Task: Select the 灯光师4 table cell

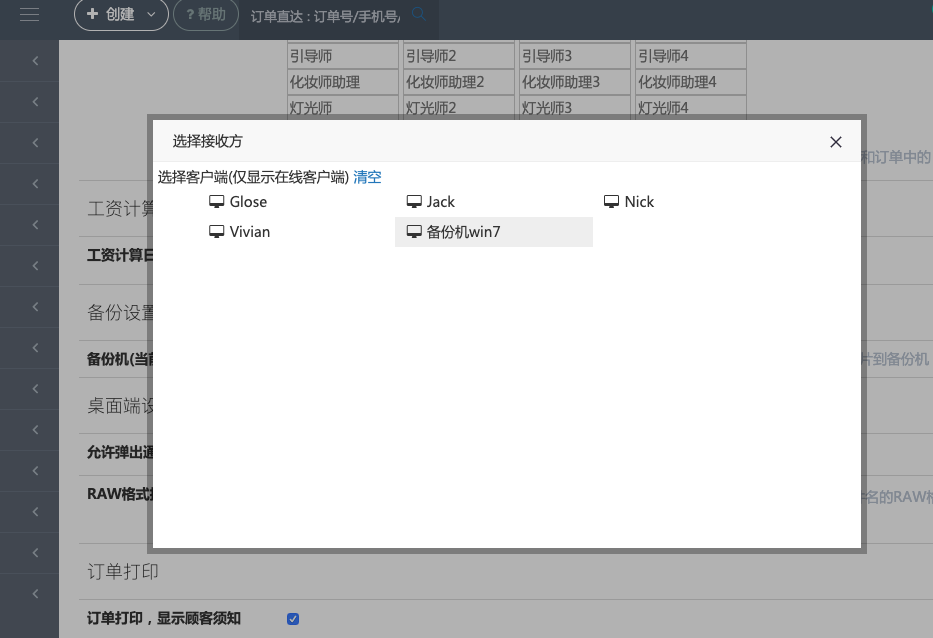Action: click(689, 108)
